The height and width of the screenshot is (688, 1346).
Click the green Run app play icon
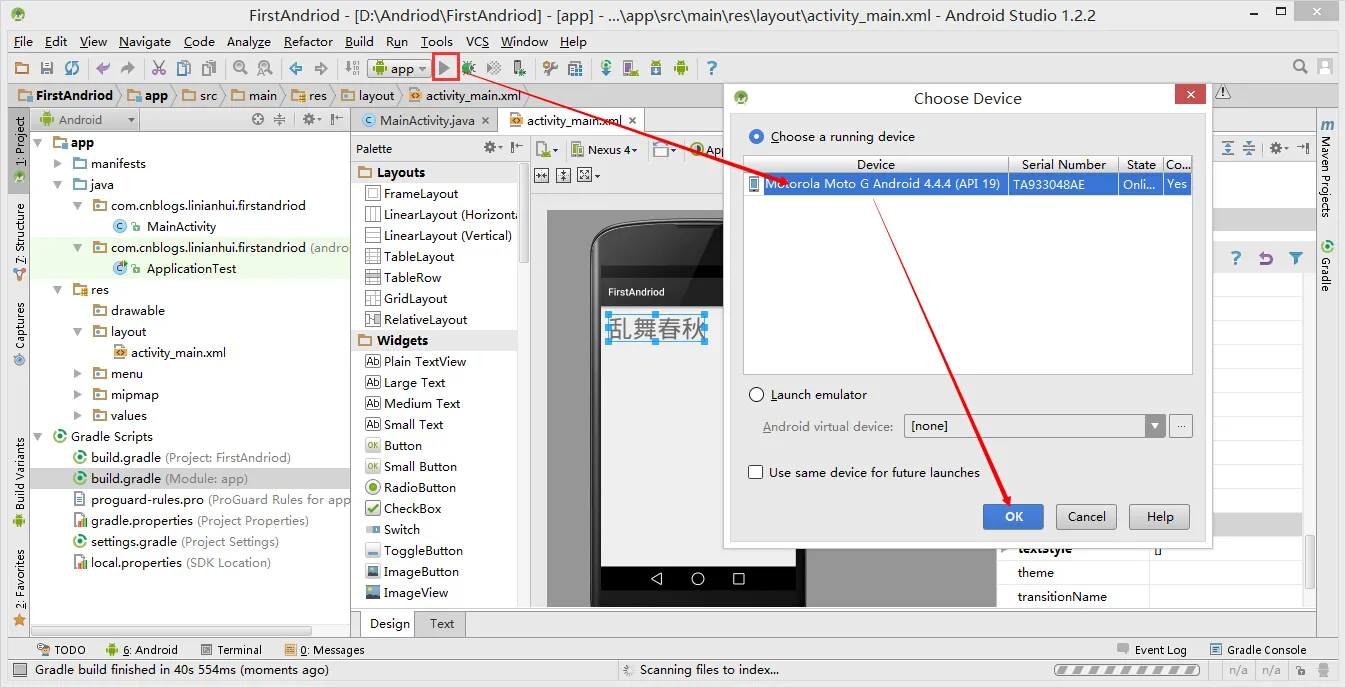[446, 68]
